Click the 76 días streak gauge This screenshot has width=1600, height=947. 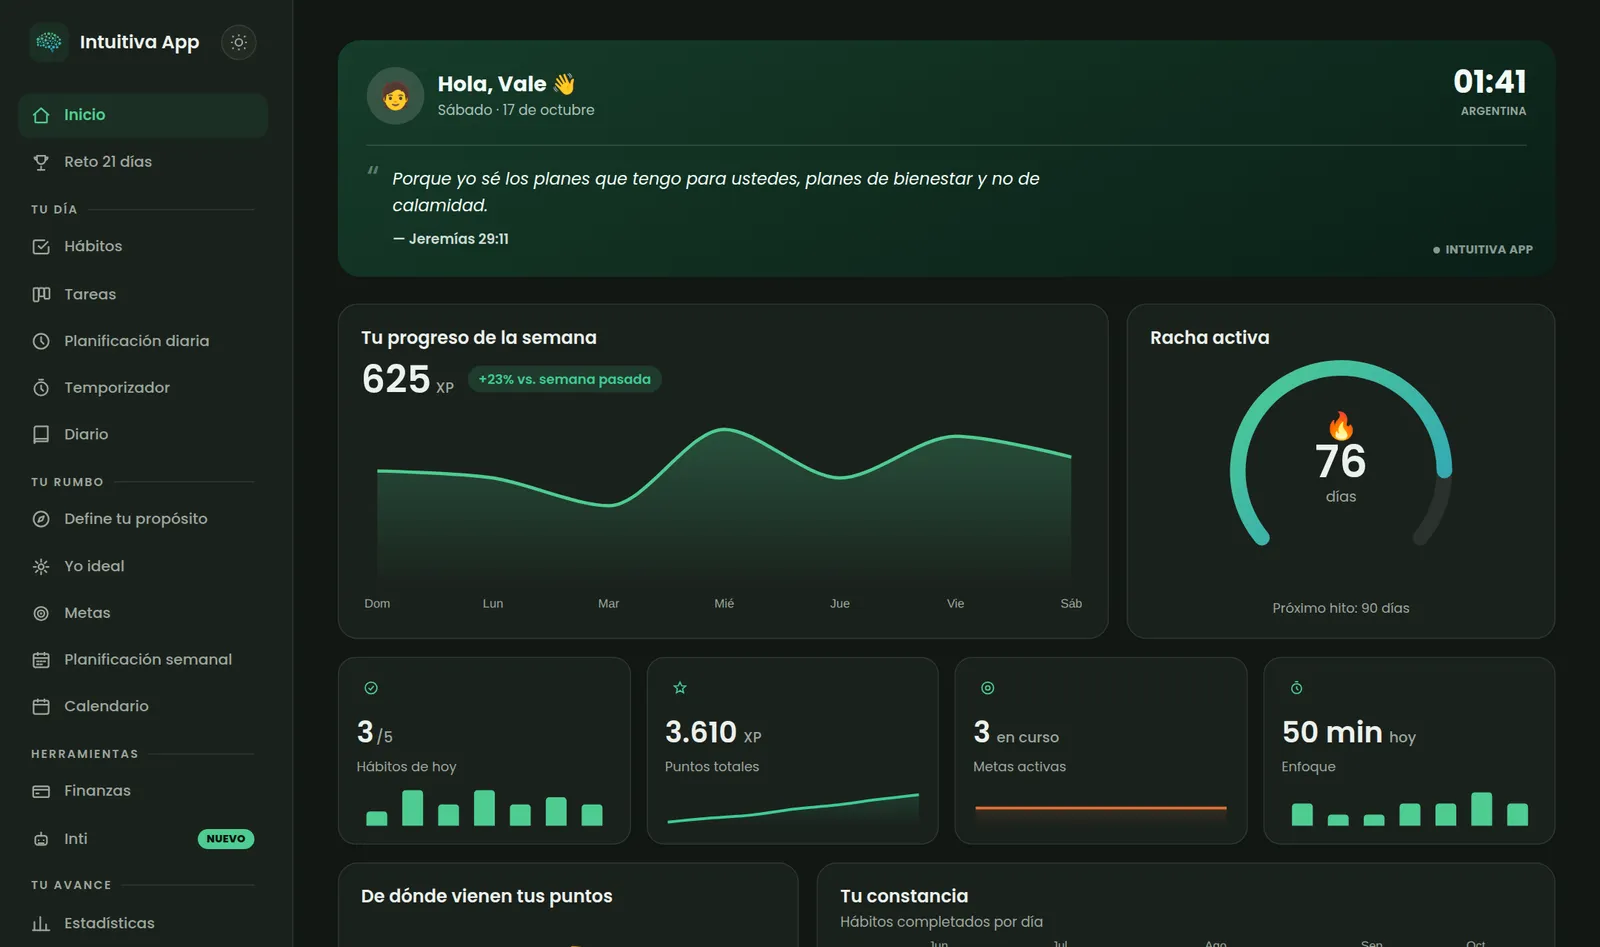pyautogui.click(x=1341, y=455)
